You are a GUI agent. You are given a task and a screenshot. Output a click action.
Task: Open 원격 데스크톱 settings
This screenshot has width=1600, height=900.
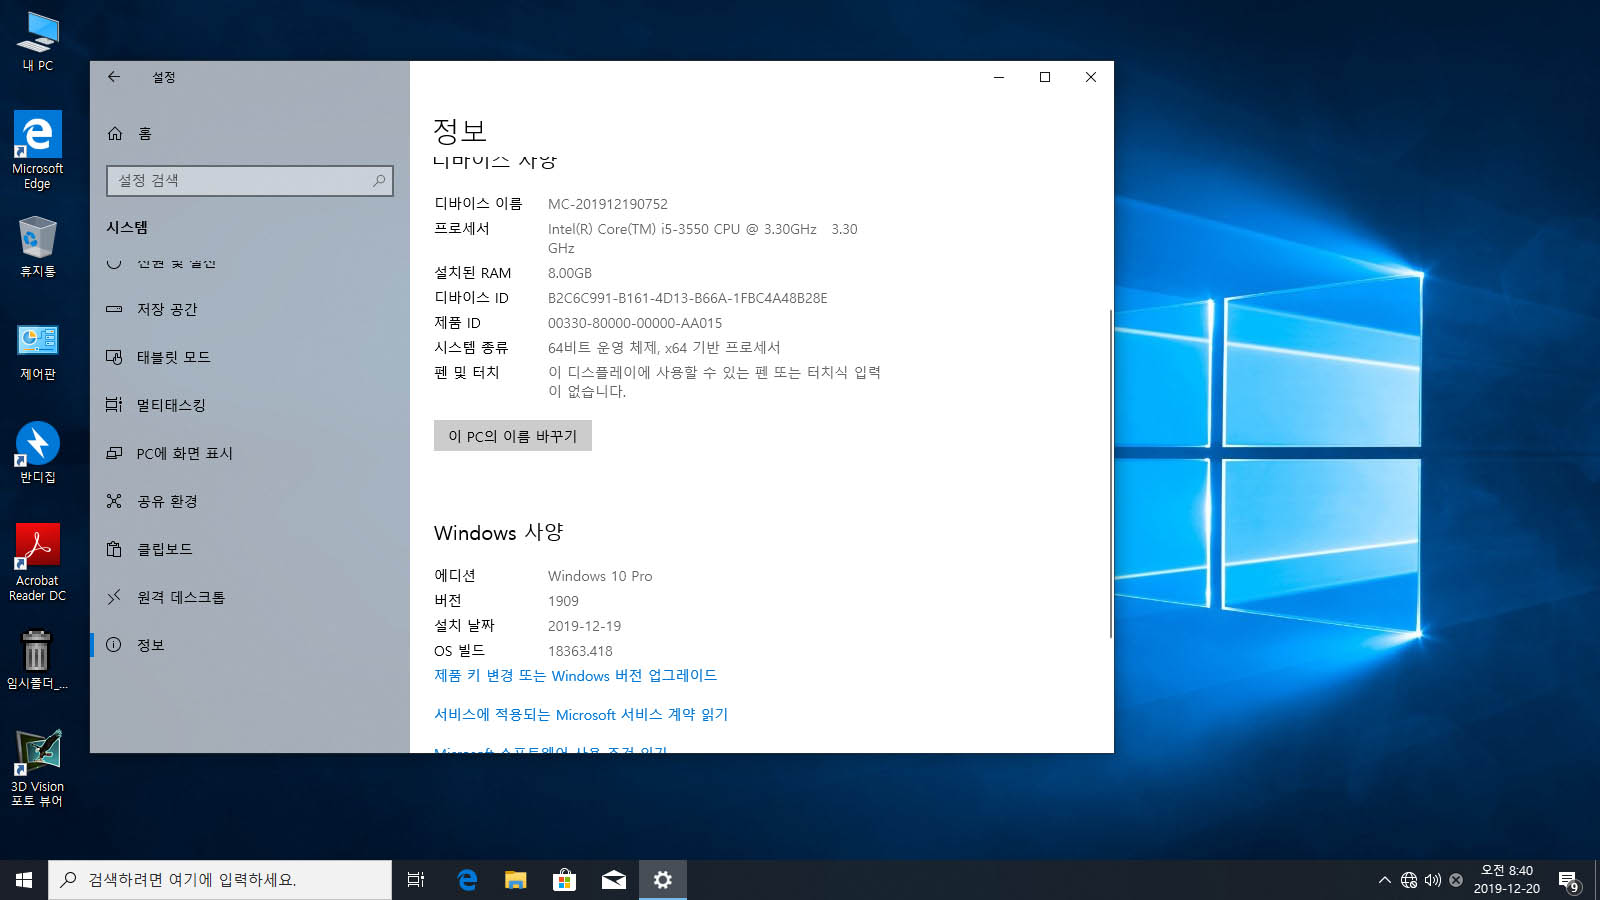[x=250, y=597]
